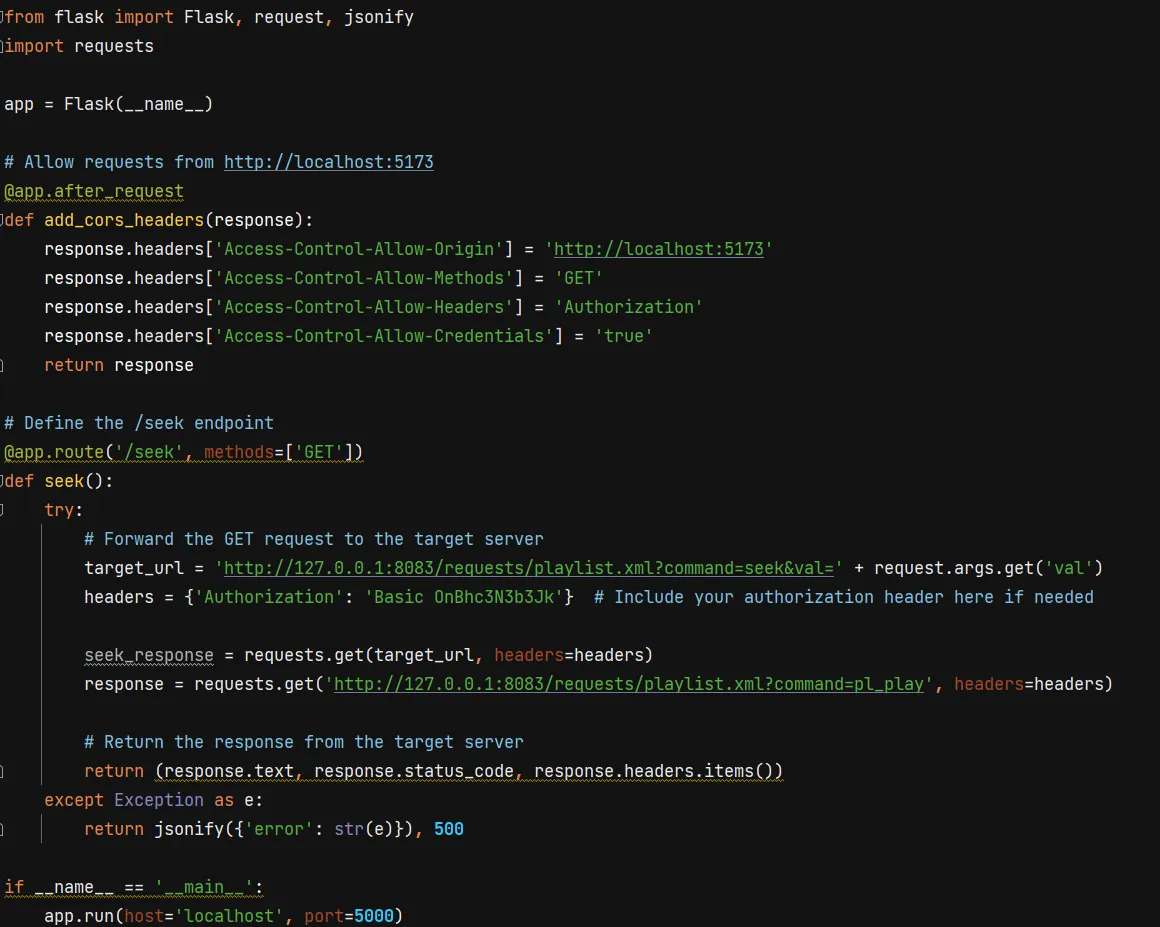Click the port number 5000
This screenshot has width=1160, height=927.
[x=374, y=915]
